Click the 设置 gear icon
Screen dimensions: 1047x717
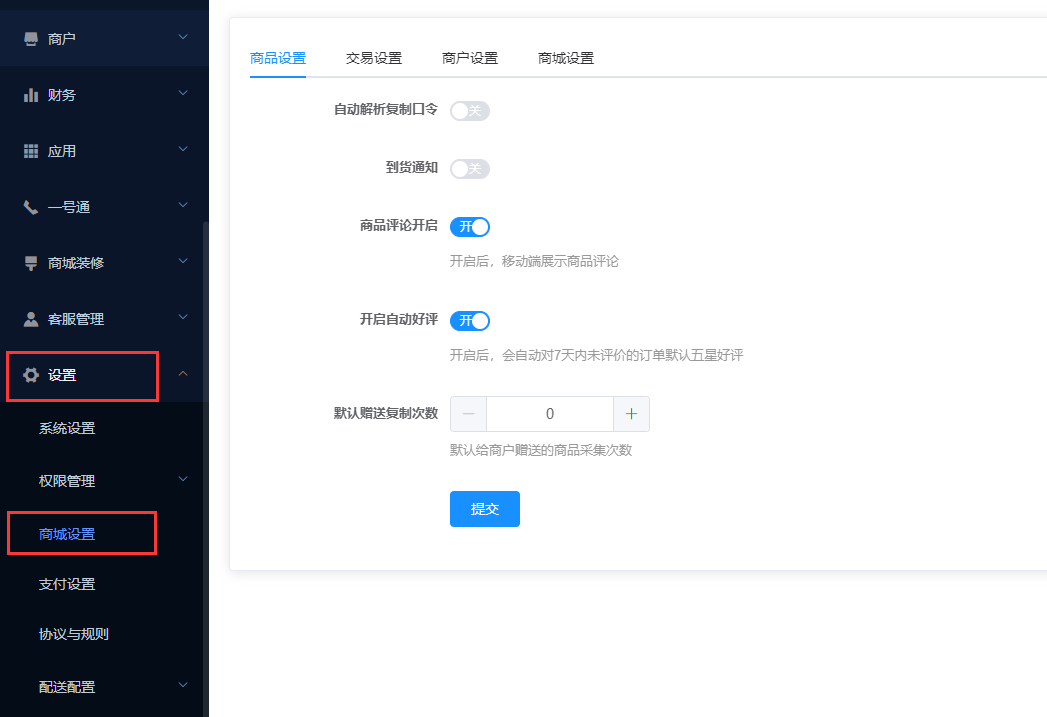click(31, 375)
